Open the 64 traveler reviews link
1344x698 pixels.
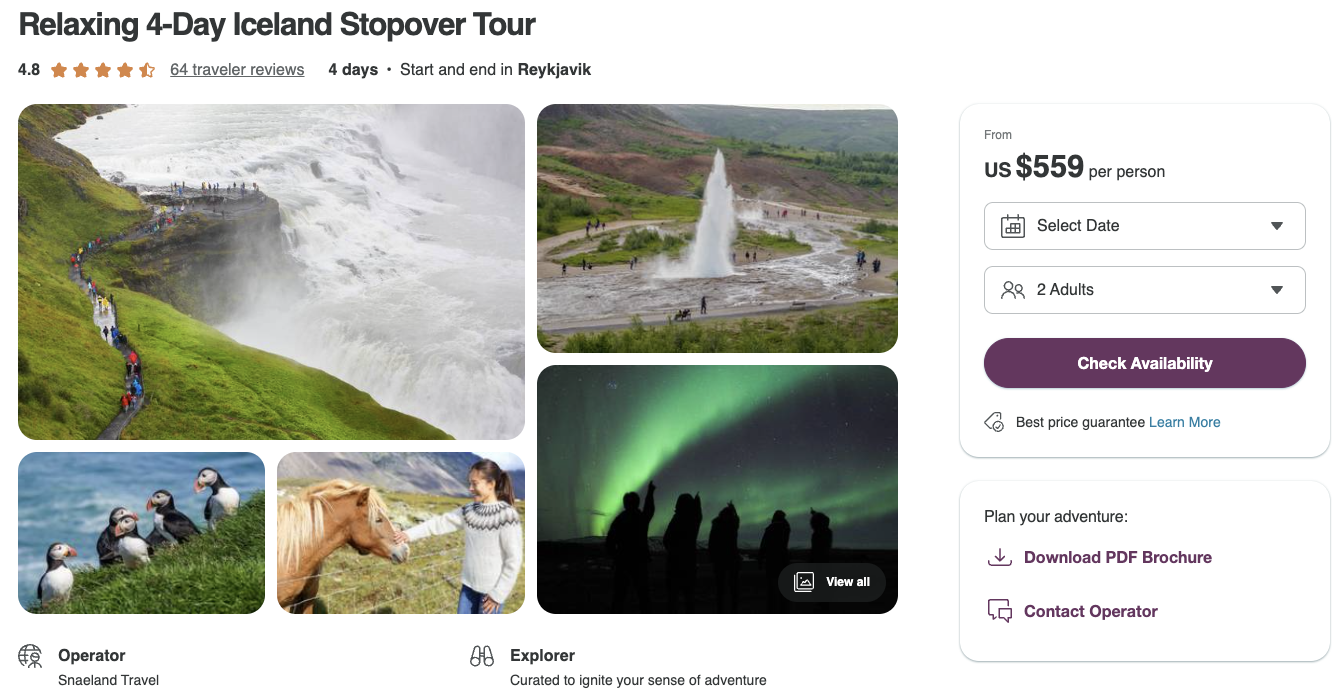point(237,70)
